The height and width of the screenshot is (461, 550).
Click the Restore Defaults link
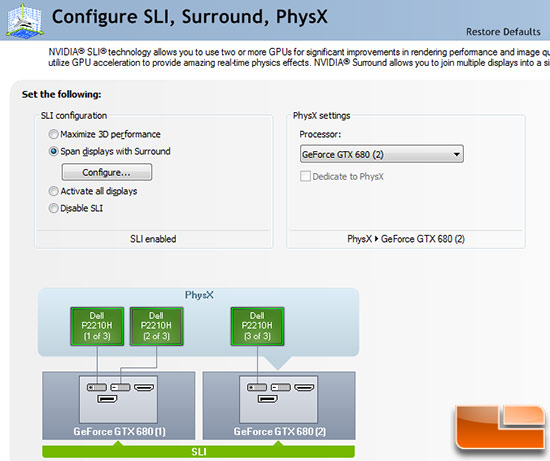coord(503,32)
